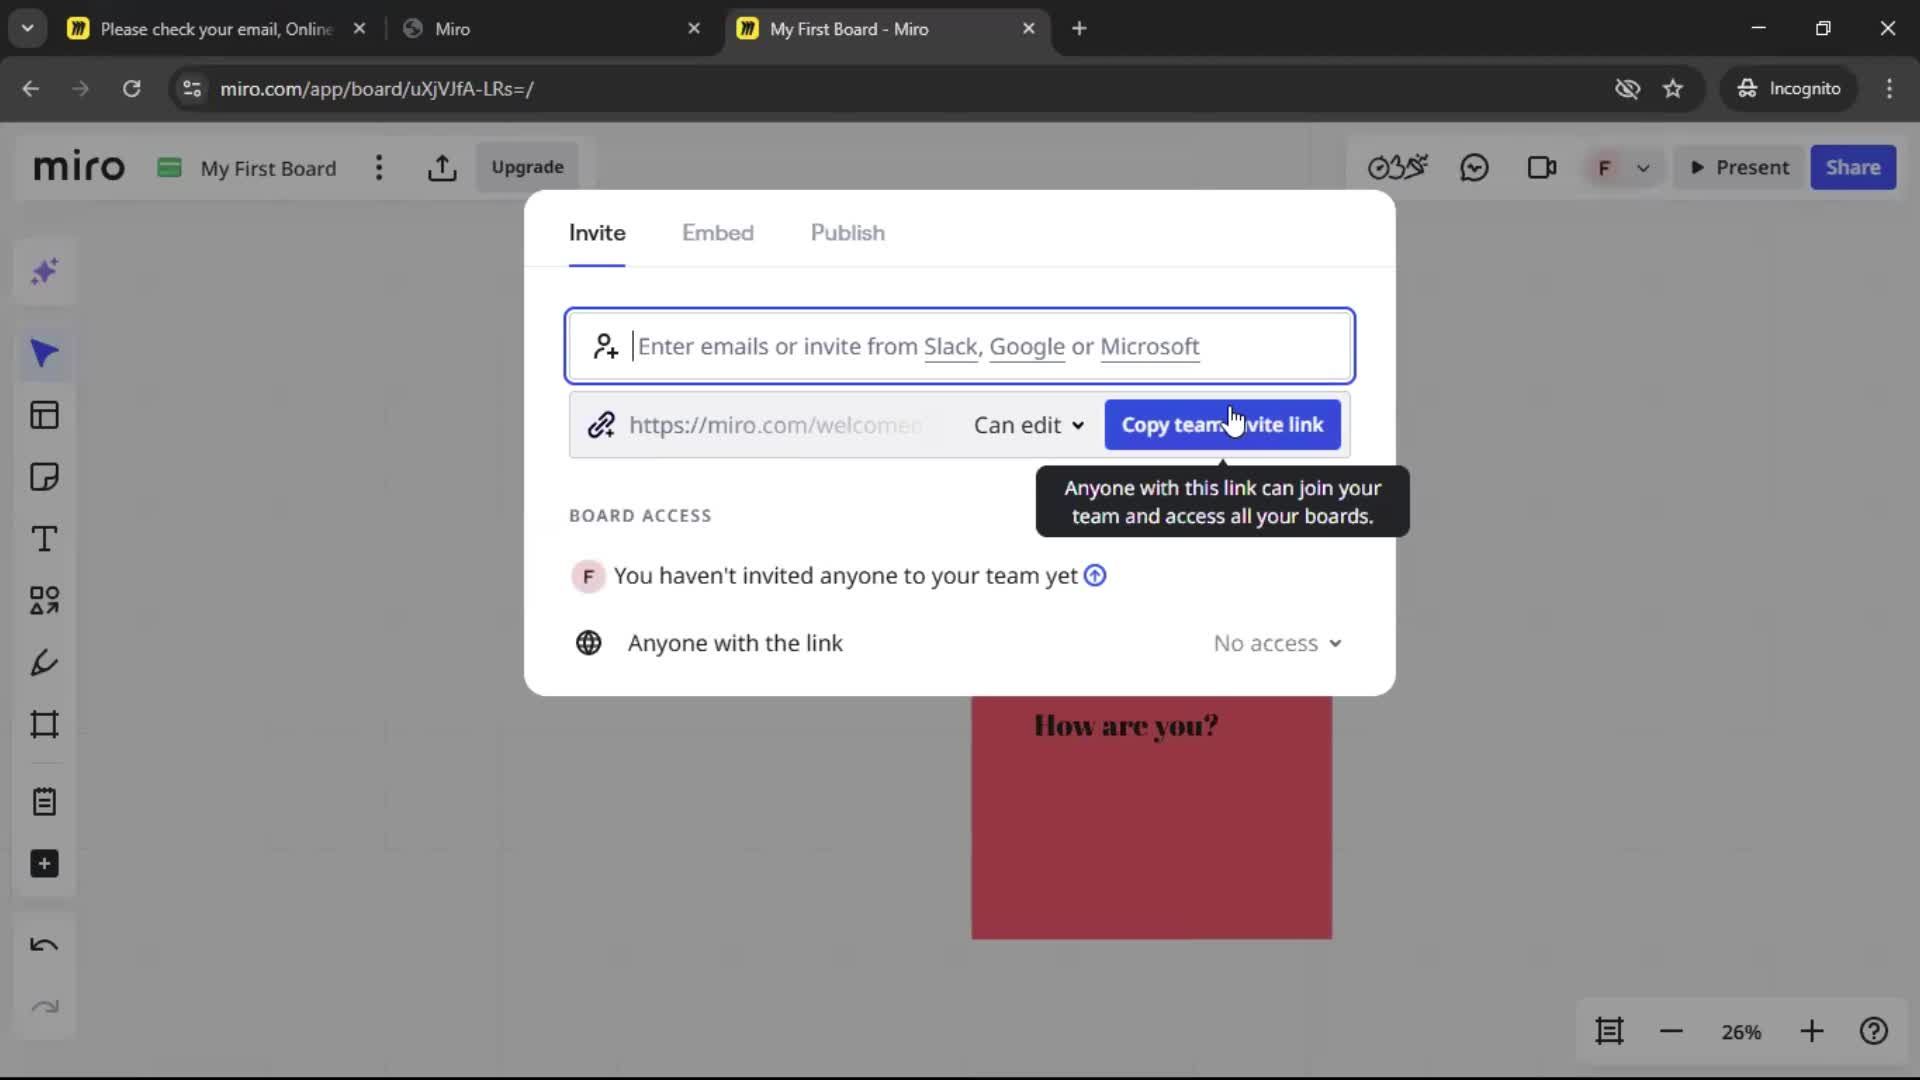Image resolution: width=1920 pixels, height=1080 pixels.
Task: Open the comments and reactions icon
Action: 1474,167
